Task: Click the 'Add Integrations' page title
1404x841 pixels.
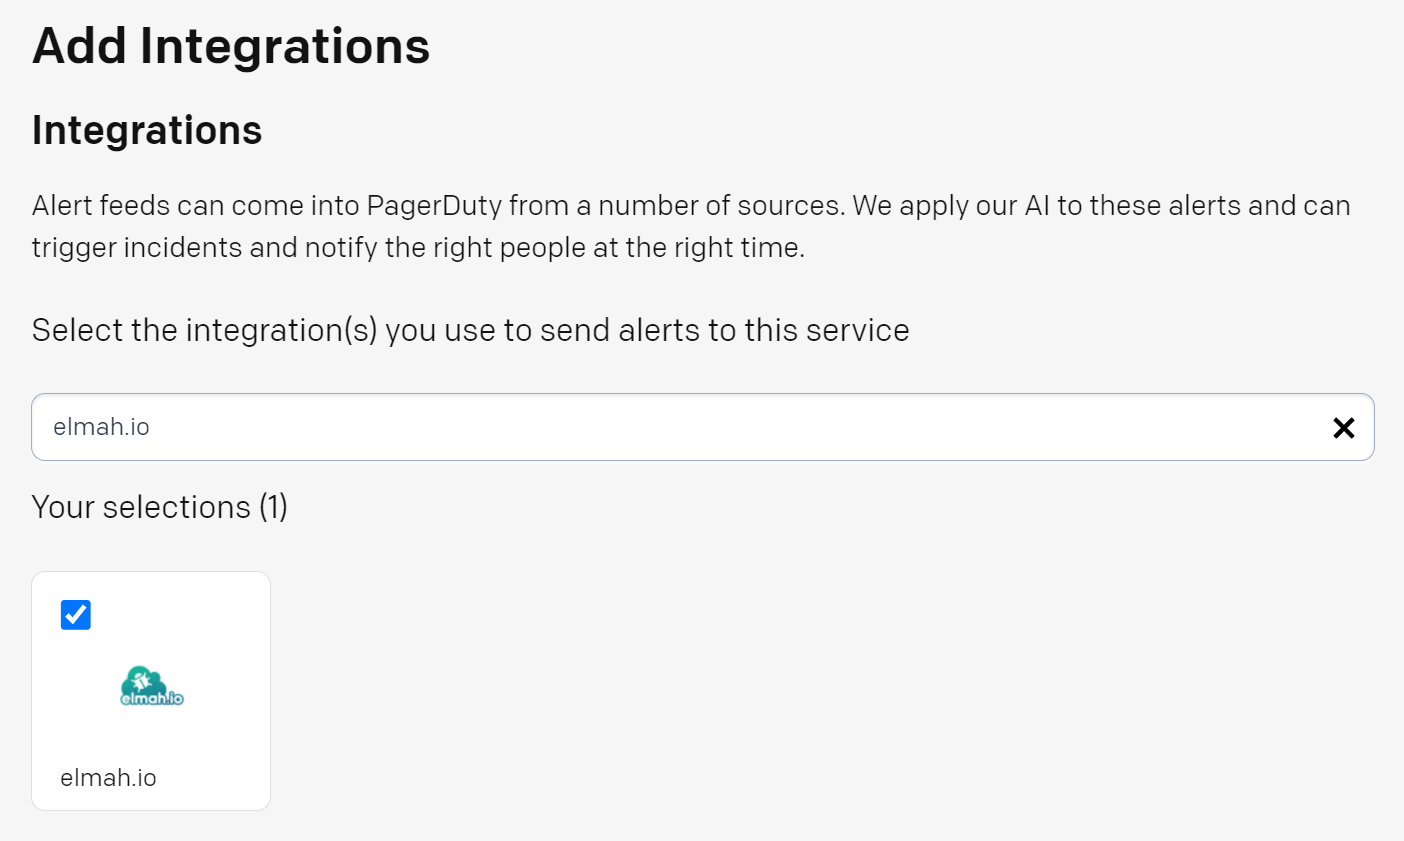Action: click(231, 46)
